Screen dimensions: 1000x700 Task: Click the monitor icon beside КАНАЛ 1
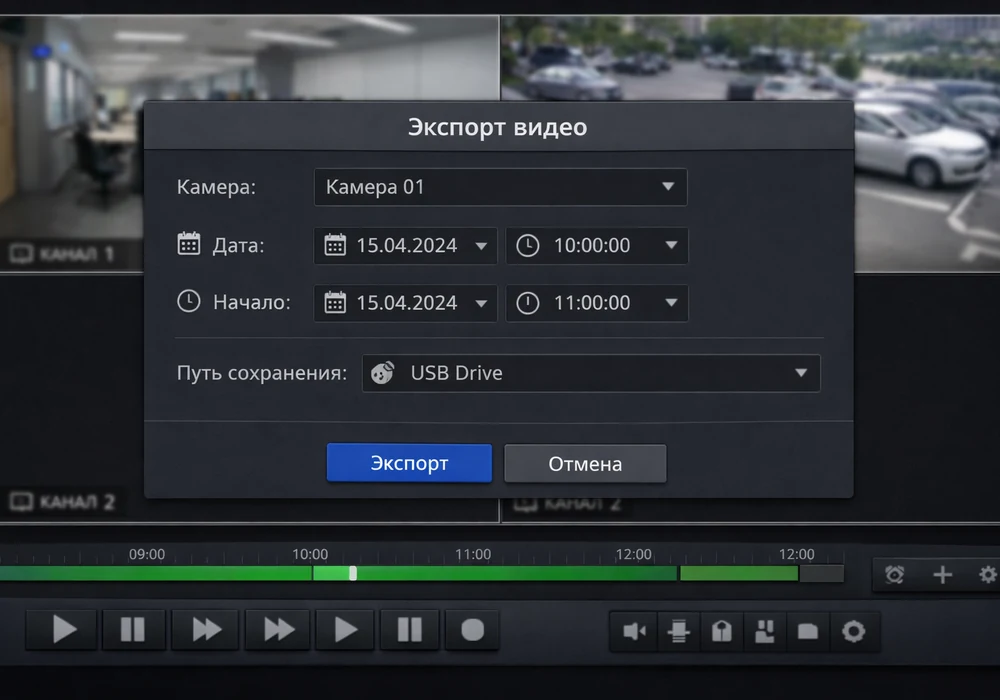point(21,254)
